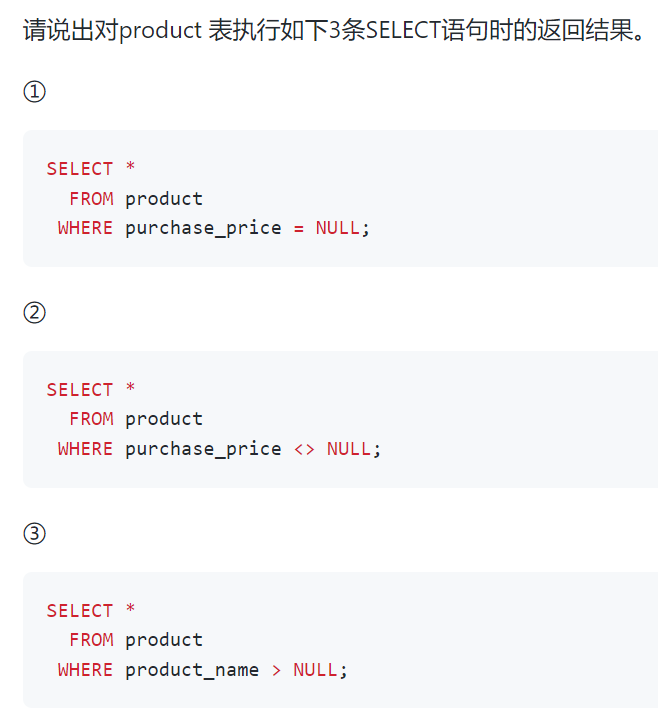The image size is (658, 718).
Task: Click purchase_price in the second query
Action: (203, 450)
